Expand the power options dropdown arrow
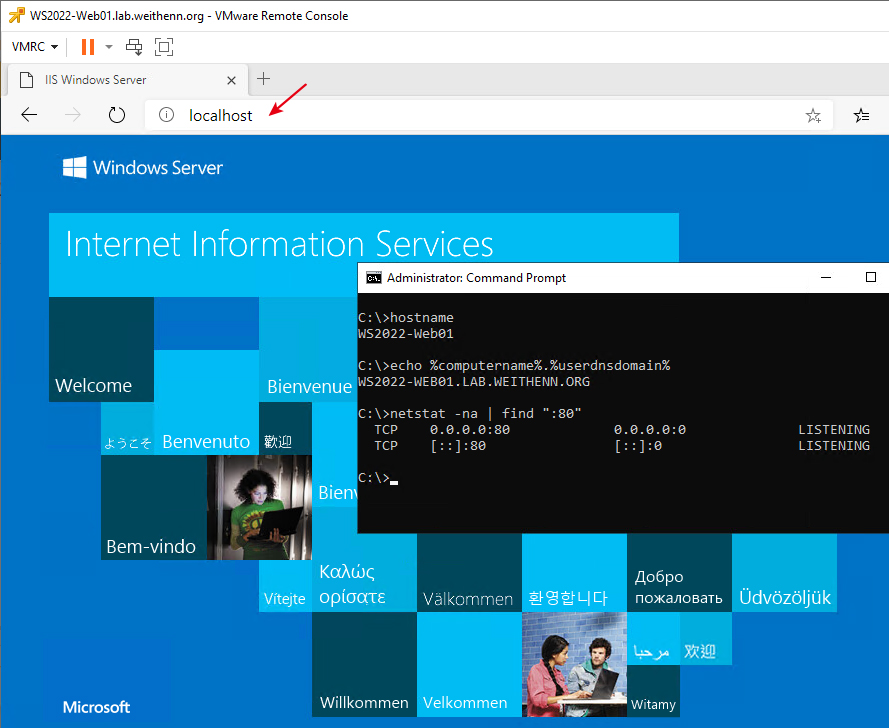This screenshot has width=889, height=728. click(x=109, y=46)
